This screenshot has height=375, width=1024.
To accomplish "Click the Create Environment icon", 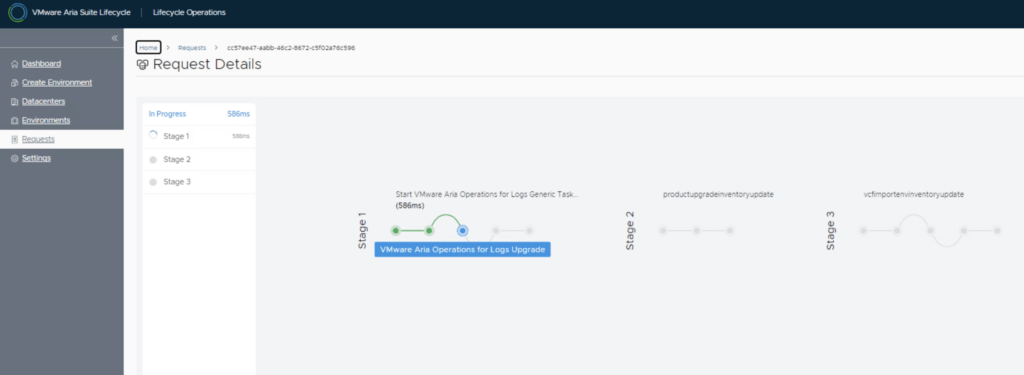I will coord(15,83).
